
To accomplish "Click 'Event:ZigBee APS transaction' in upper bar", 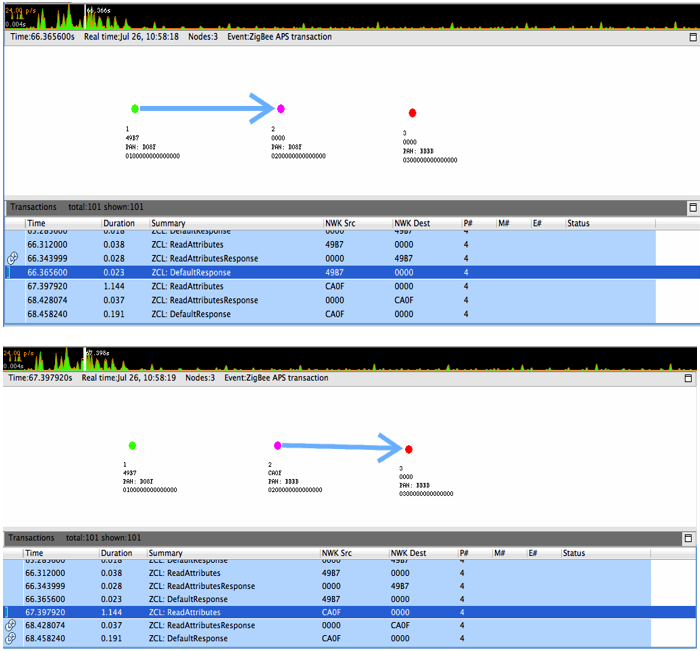I will click(279, 37).
